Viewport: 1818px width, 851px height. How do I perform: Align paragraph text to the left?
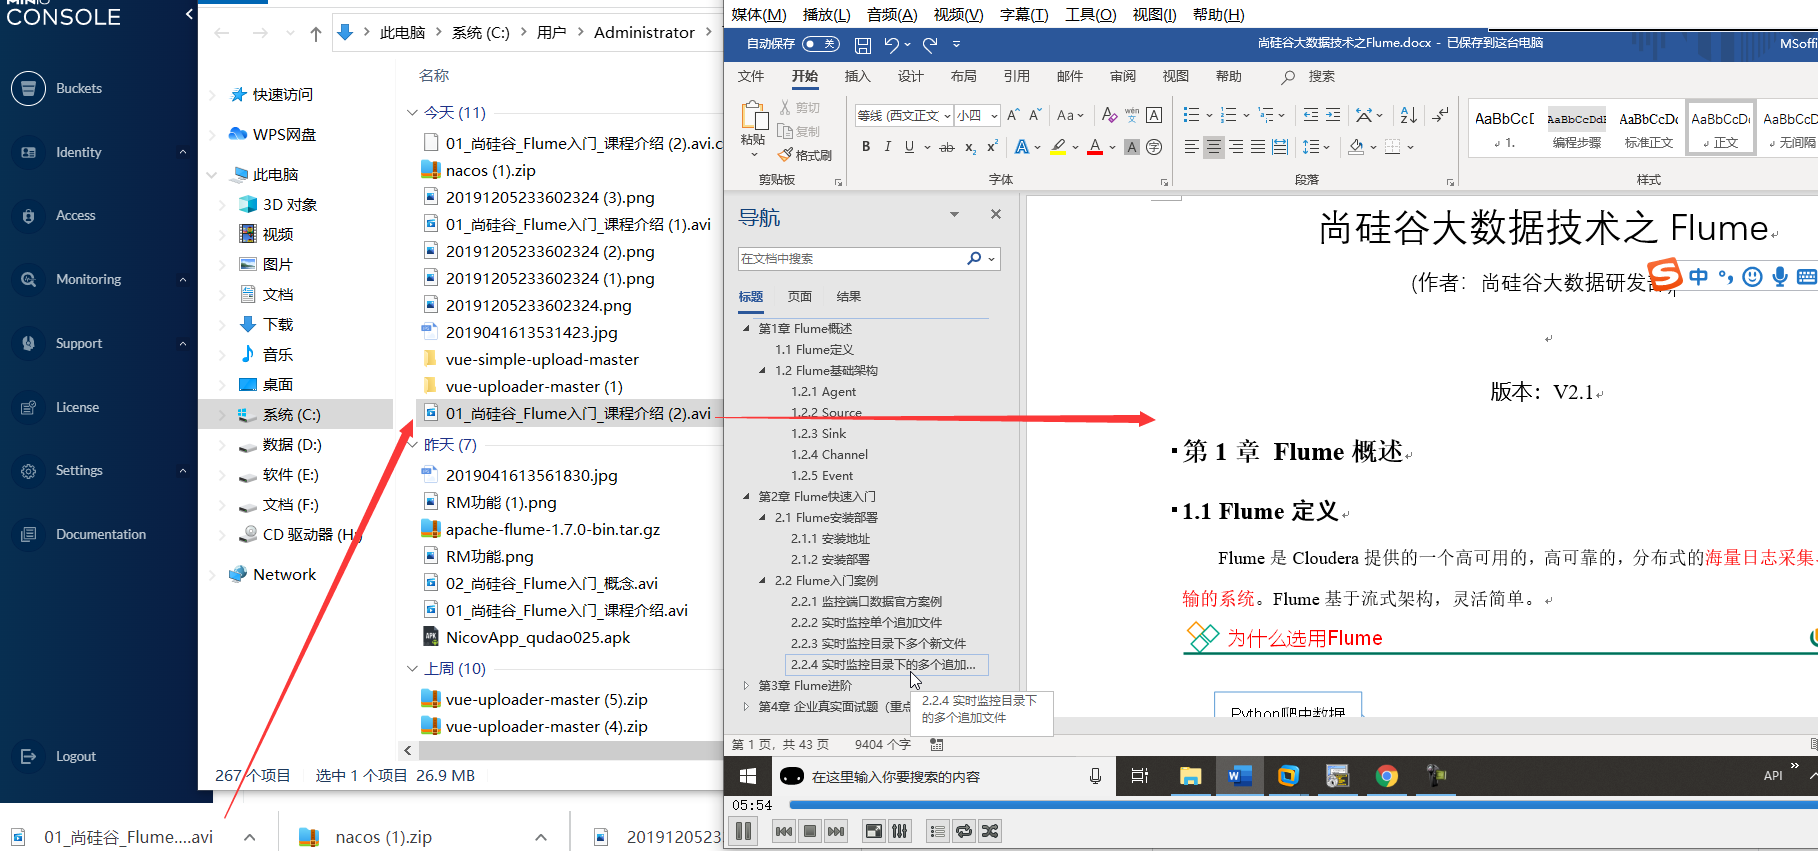[x=1191, y=147]
